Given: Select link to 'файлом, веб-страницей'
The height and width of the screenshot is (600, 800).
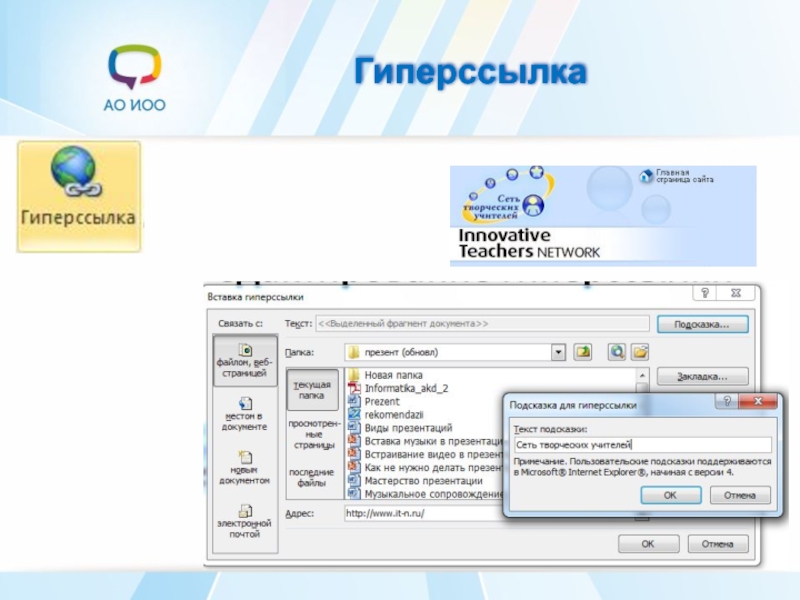Looking at the screenshot, I should pyautogui.click(x=245, y=361).
